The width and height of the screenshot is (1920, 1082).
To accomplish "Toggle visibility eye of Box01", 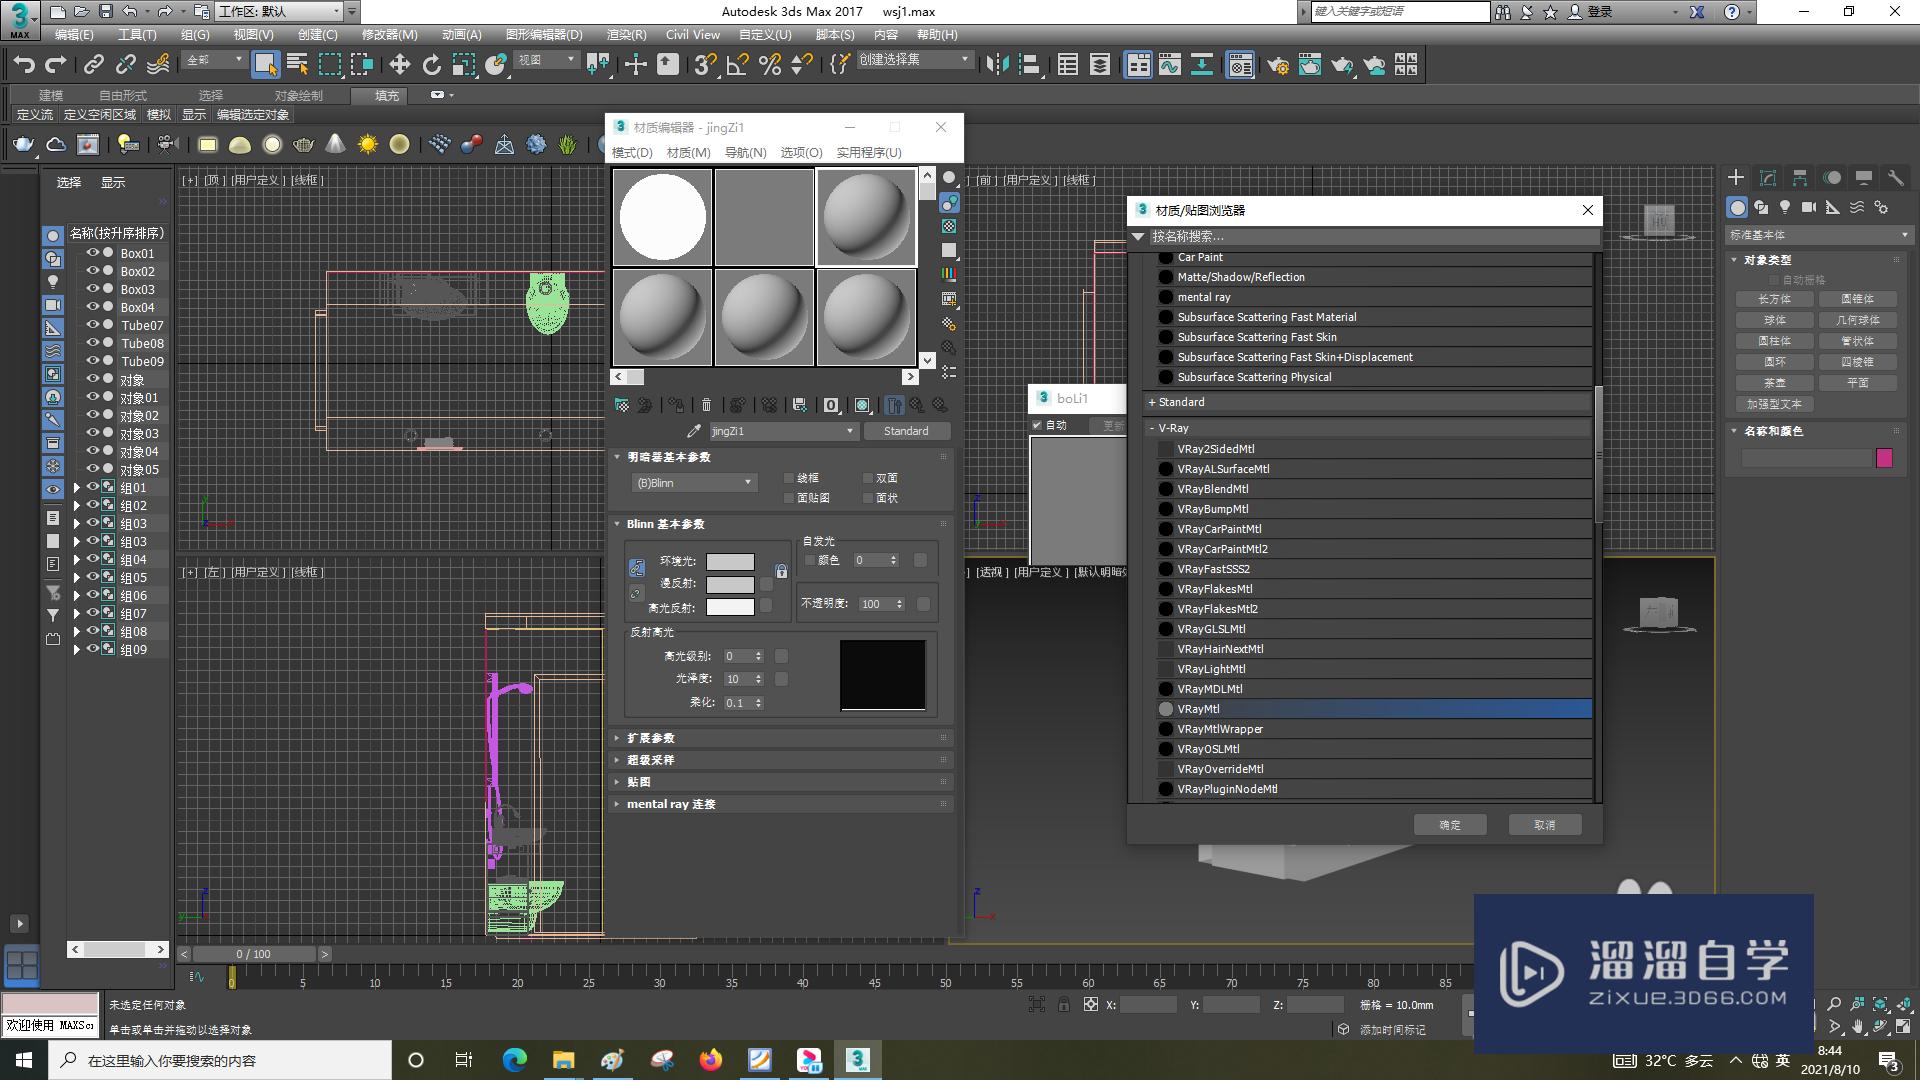I will [92, 253].
